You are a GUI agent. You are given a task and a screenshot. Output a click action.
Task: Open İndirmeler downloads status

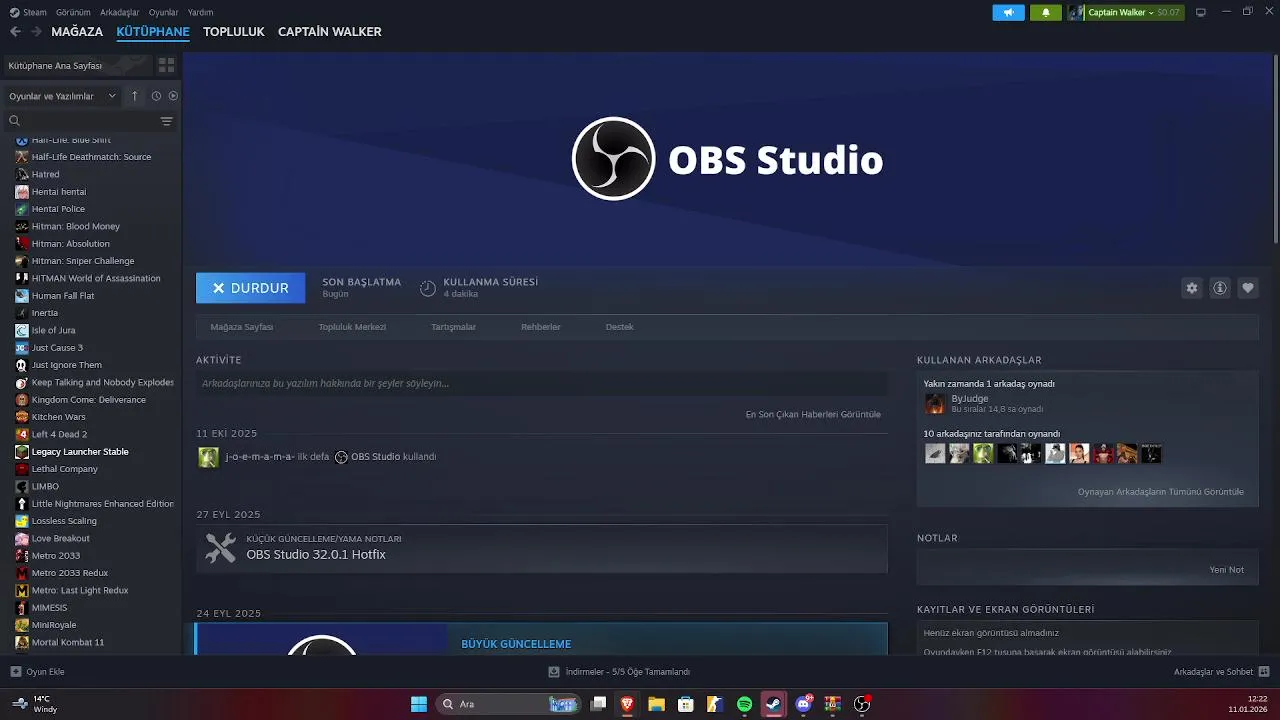coord(619,672)
